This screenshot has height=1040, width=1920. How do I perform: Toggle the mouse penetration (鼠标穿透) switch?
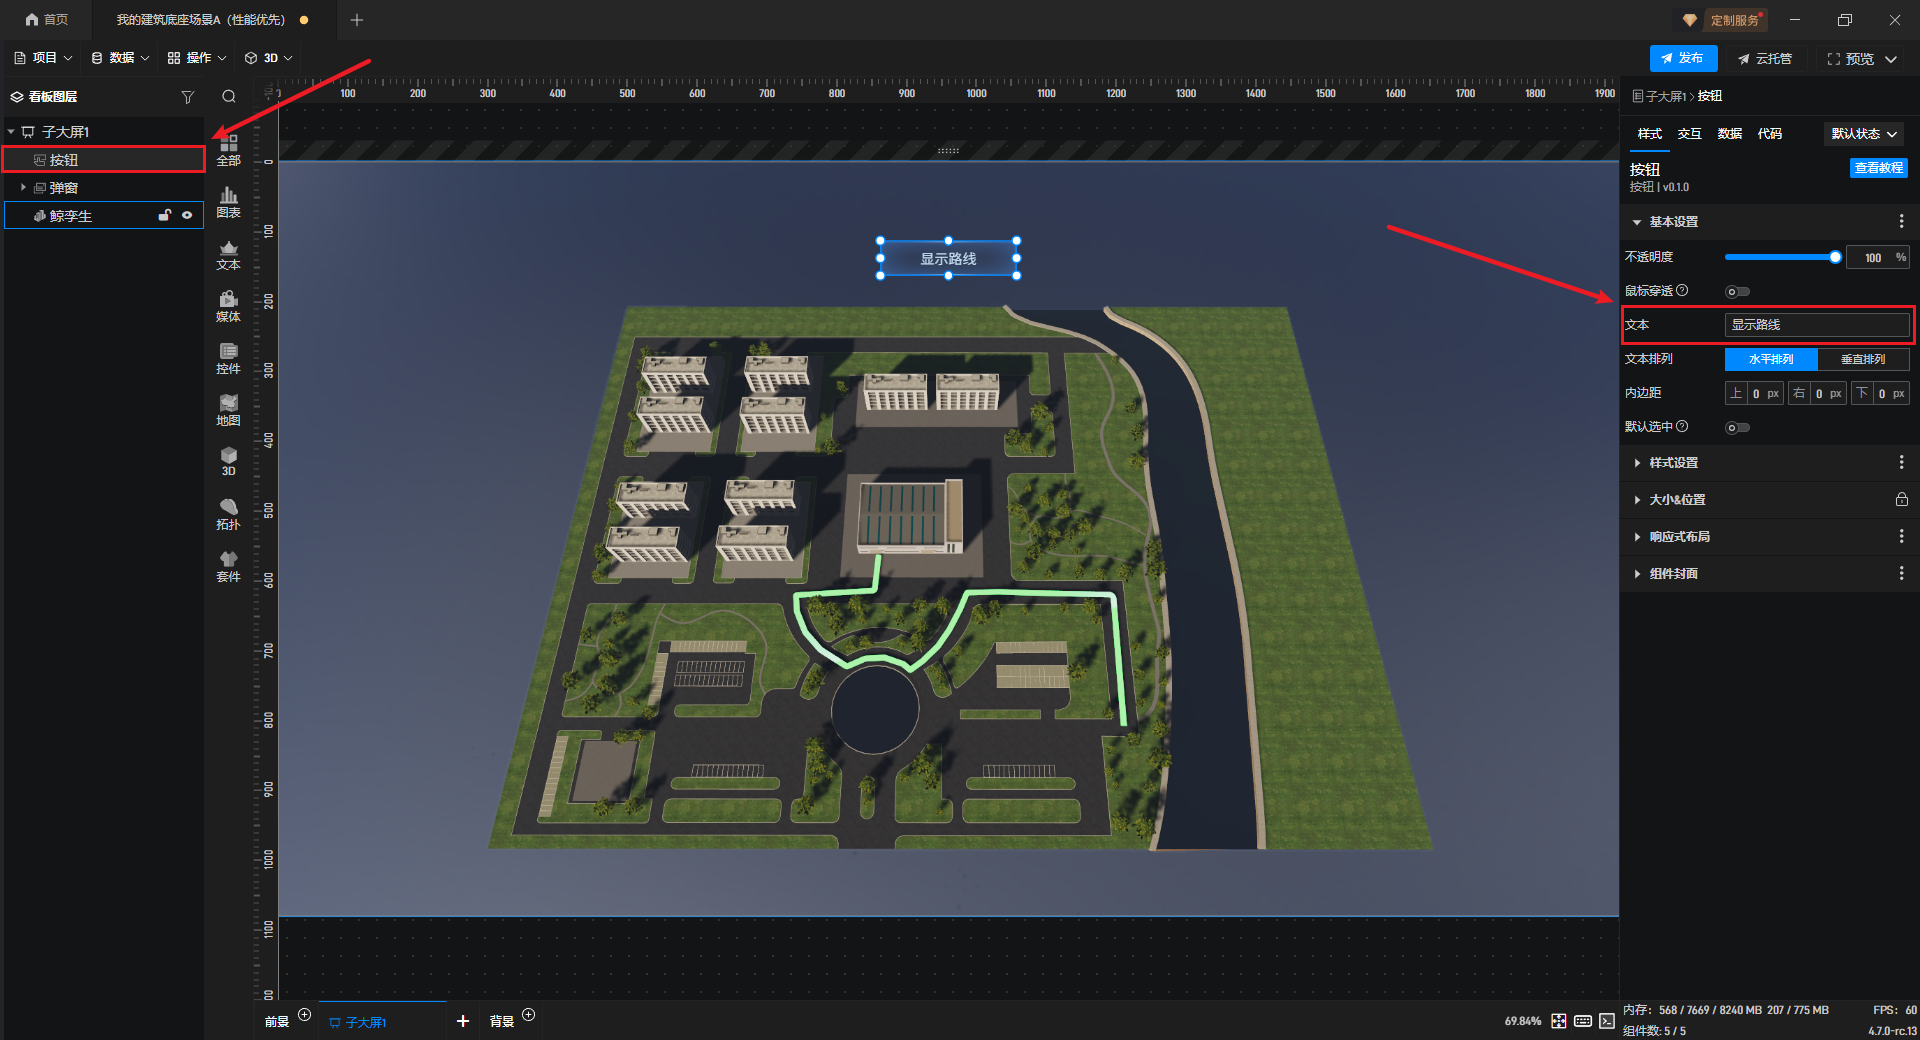coord(1737,292)
